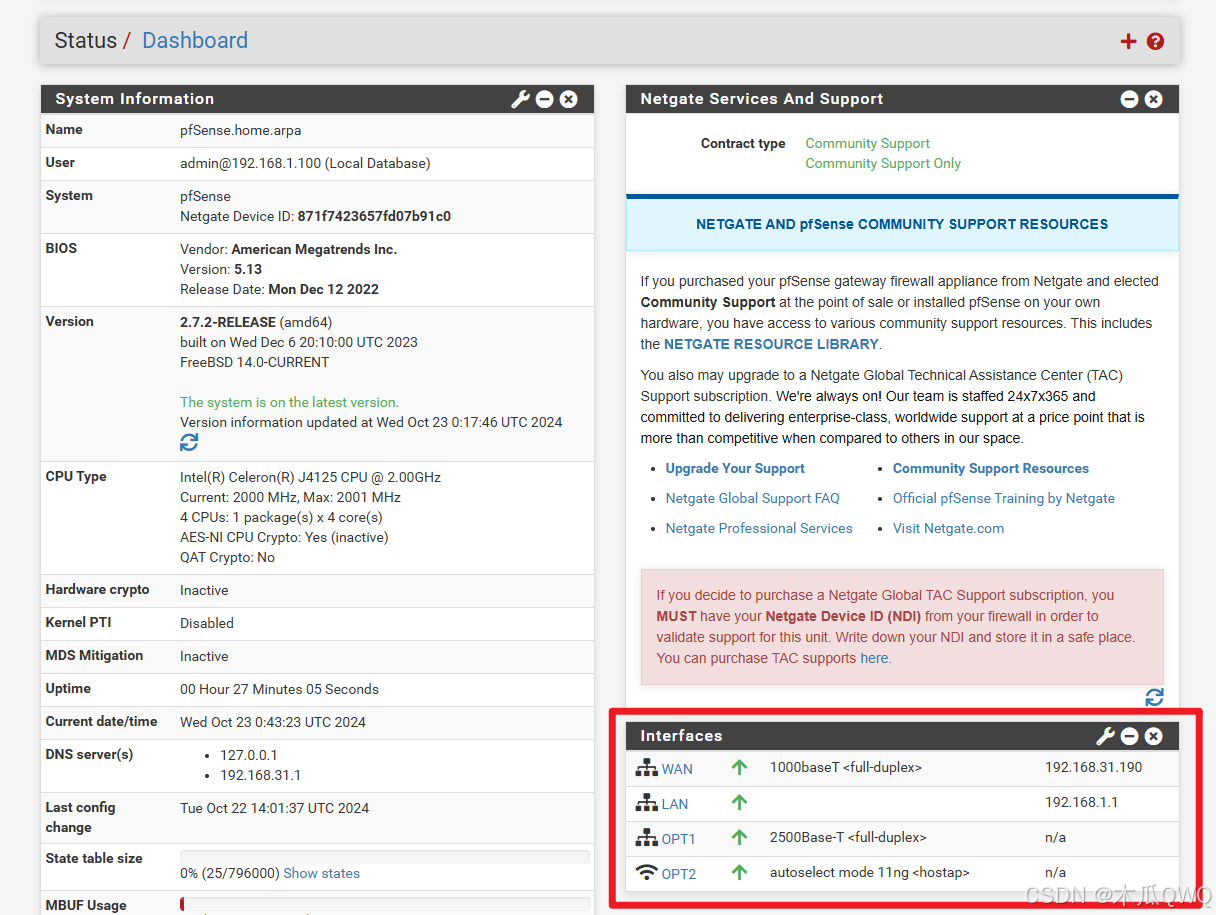Open the Upgrade Your Support link
1216x915 pixels.
(735, 468)
